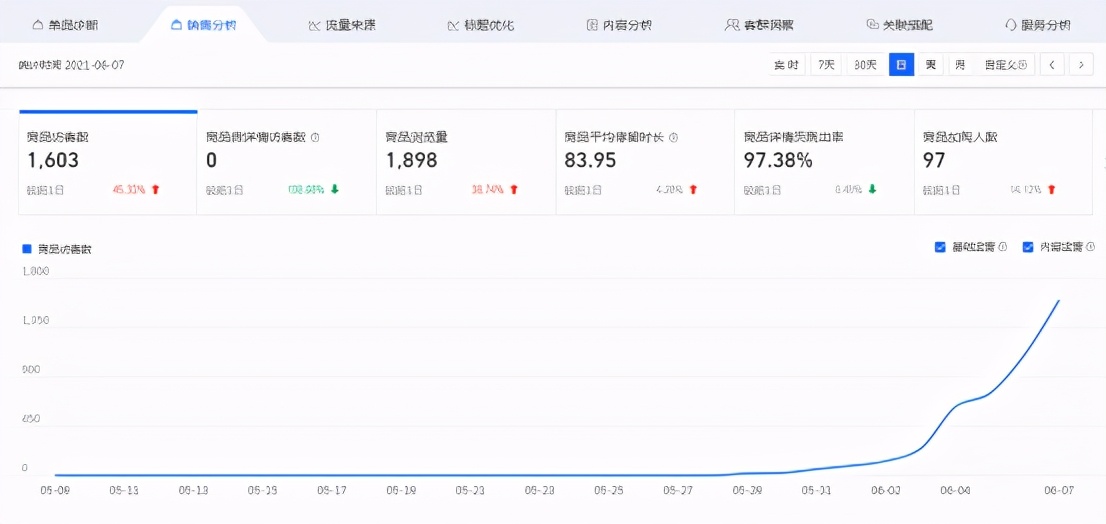
Task: Open the third tab with the line-chart icon
Action: [x=342, y=25]
